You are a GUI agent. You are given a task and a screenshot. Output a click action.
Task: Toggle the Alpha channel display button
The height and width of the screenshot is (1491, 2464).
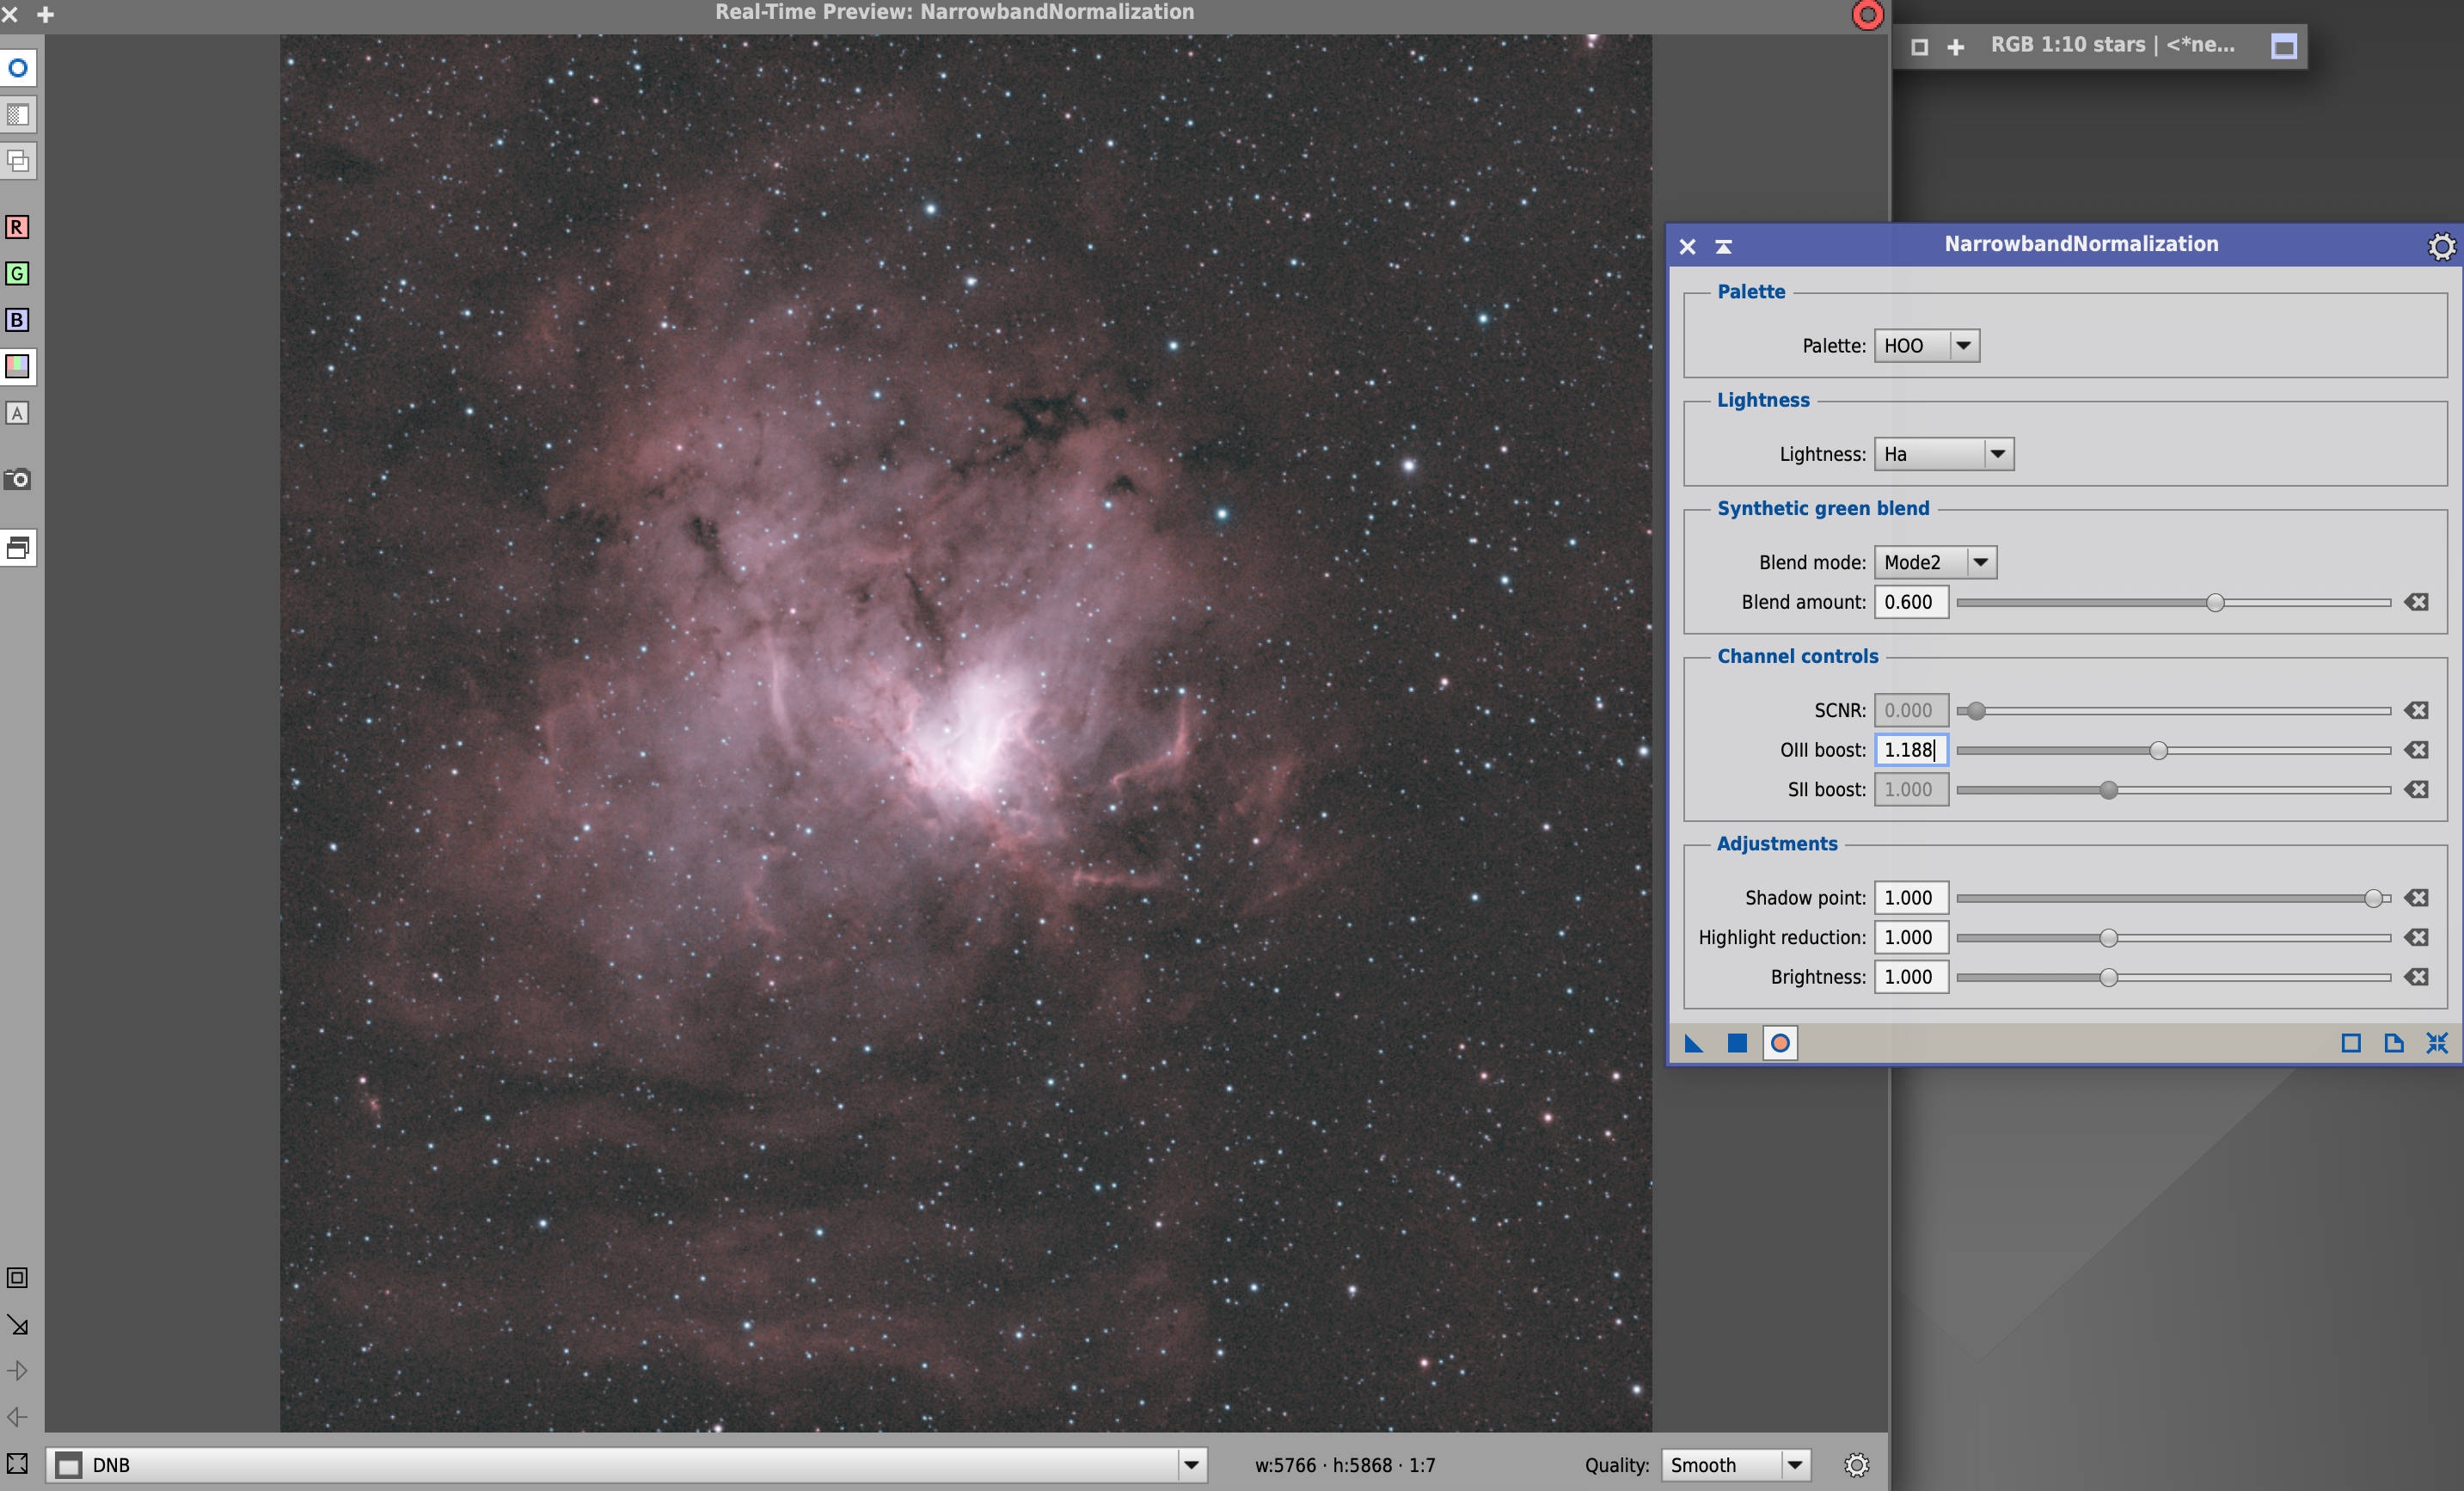(x=17, y=413)
